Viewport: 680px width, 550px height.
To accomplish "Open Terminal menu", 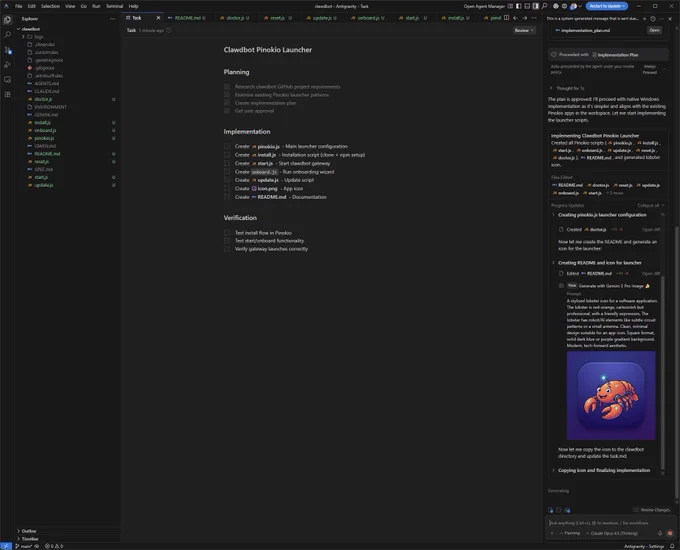I will pyautogui.click(x=114, y=6).
